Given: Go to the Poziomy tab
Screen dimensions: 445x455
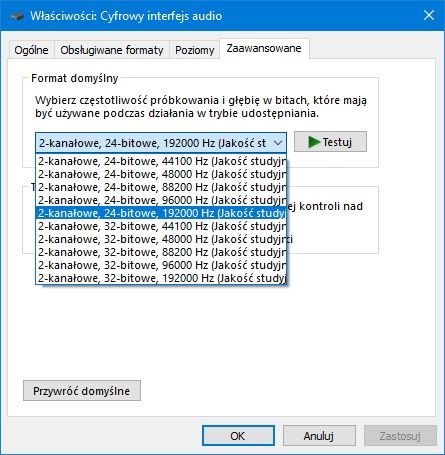Looking at the screenshot, I should 194,50.
